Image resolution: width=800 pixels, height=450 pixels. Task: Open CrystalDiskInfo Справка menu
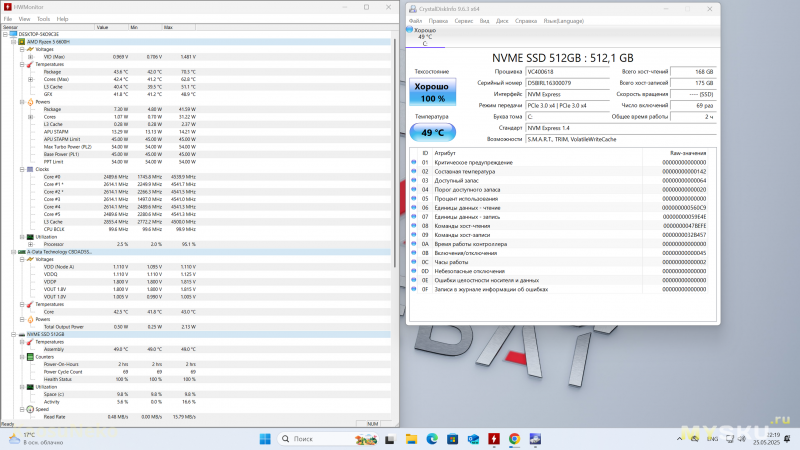click(526, 21)
